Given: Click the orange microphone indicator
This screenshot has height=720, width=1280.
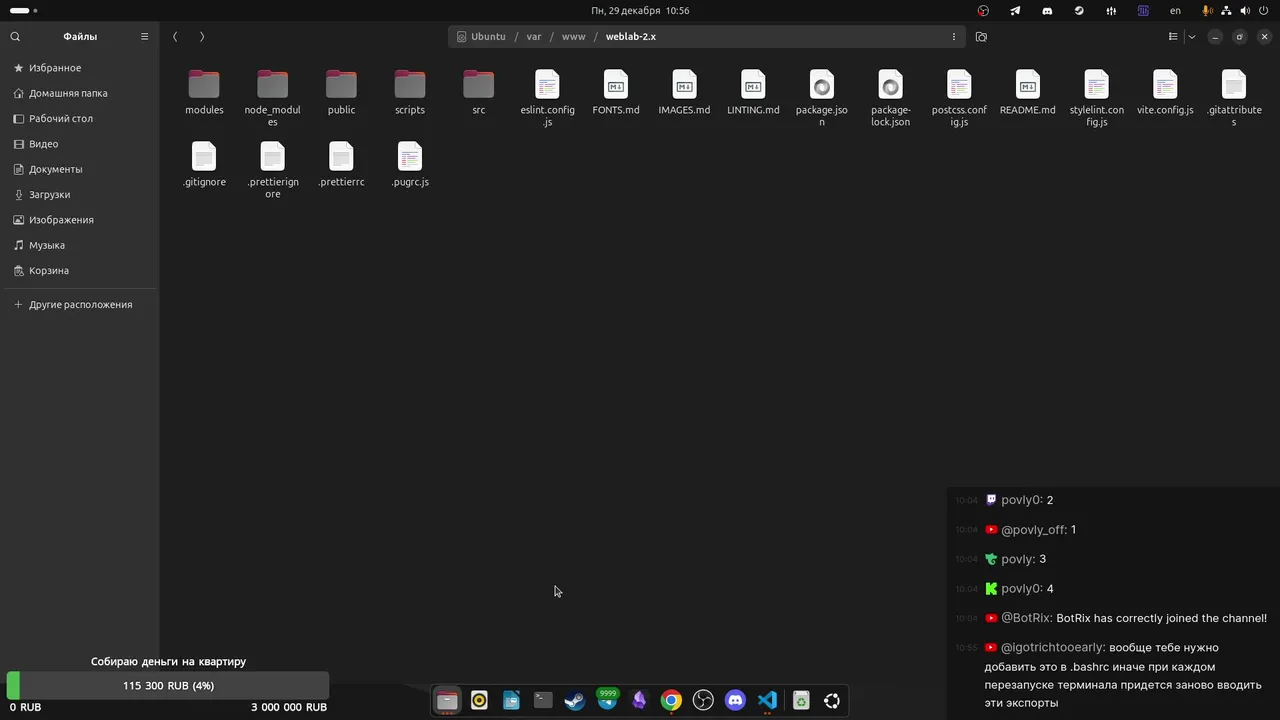Looking at the screenshot, I should [1207, 10].
